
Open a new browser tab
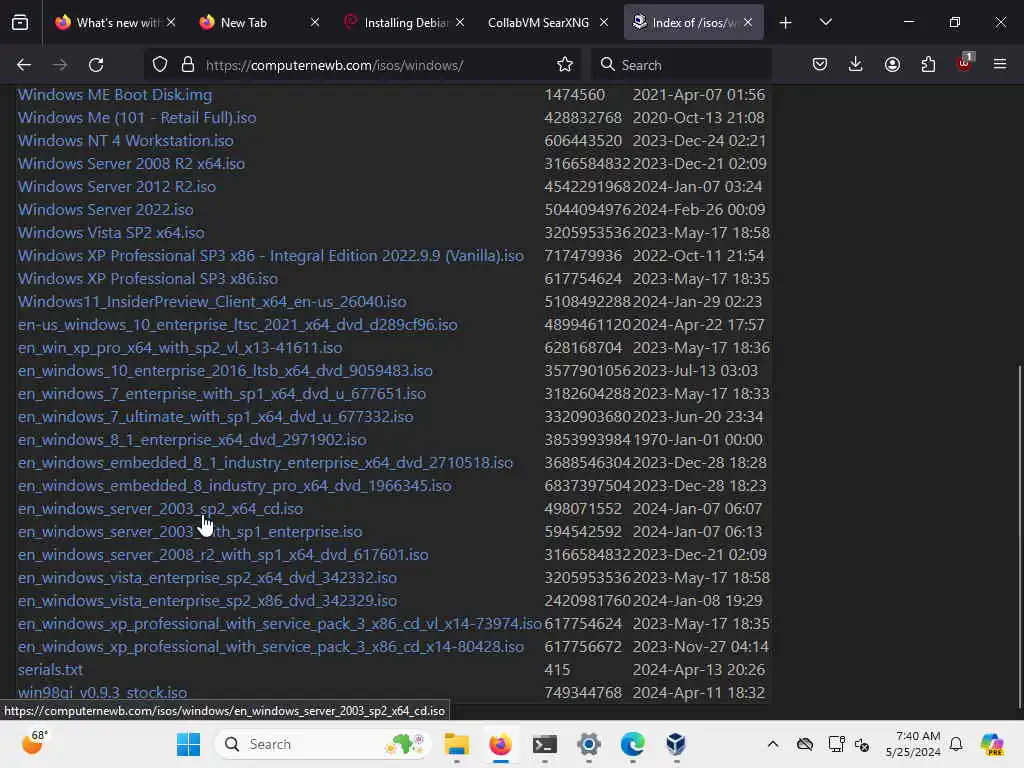(786, 23)
